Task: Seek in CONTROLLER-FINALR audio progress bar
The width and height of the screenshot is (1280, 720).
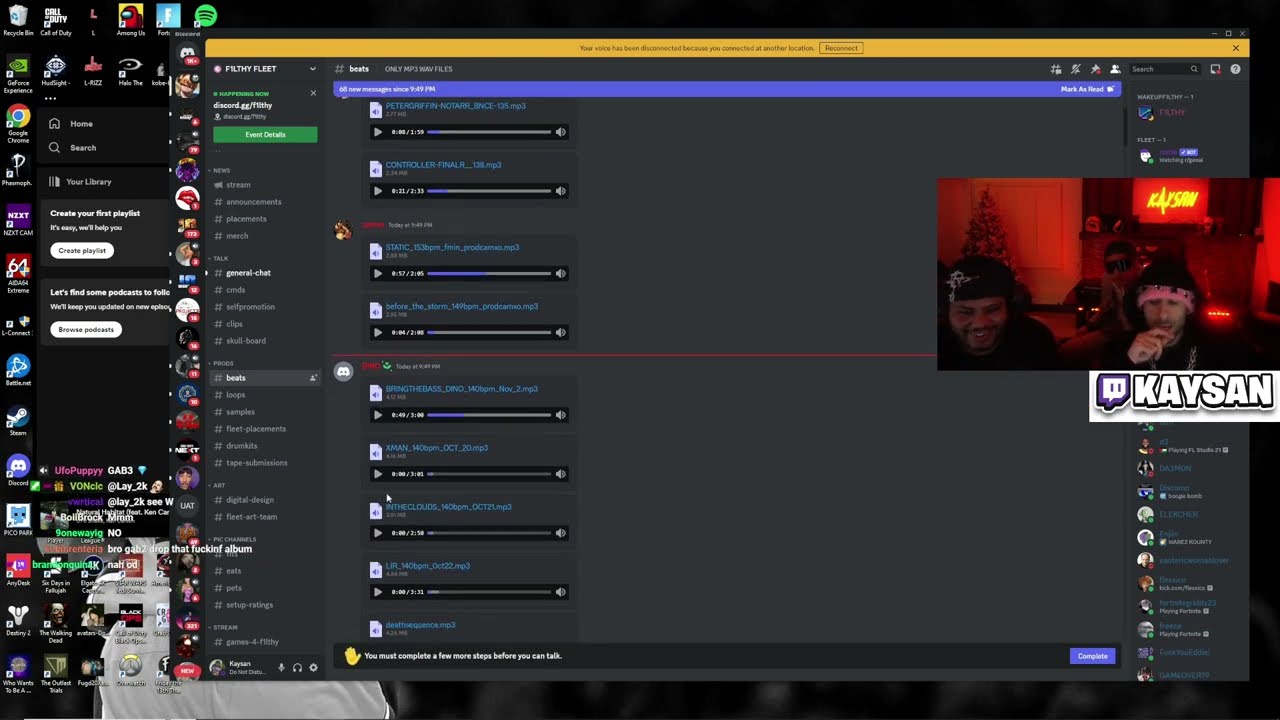Action: (x=489, y=191)
